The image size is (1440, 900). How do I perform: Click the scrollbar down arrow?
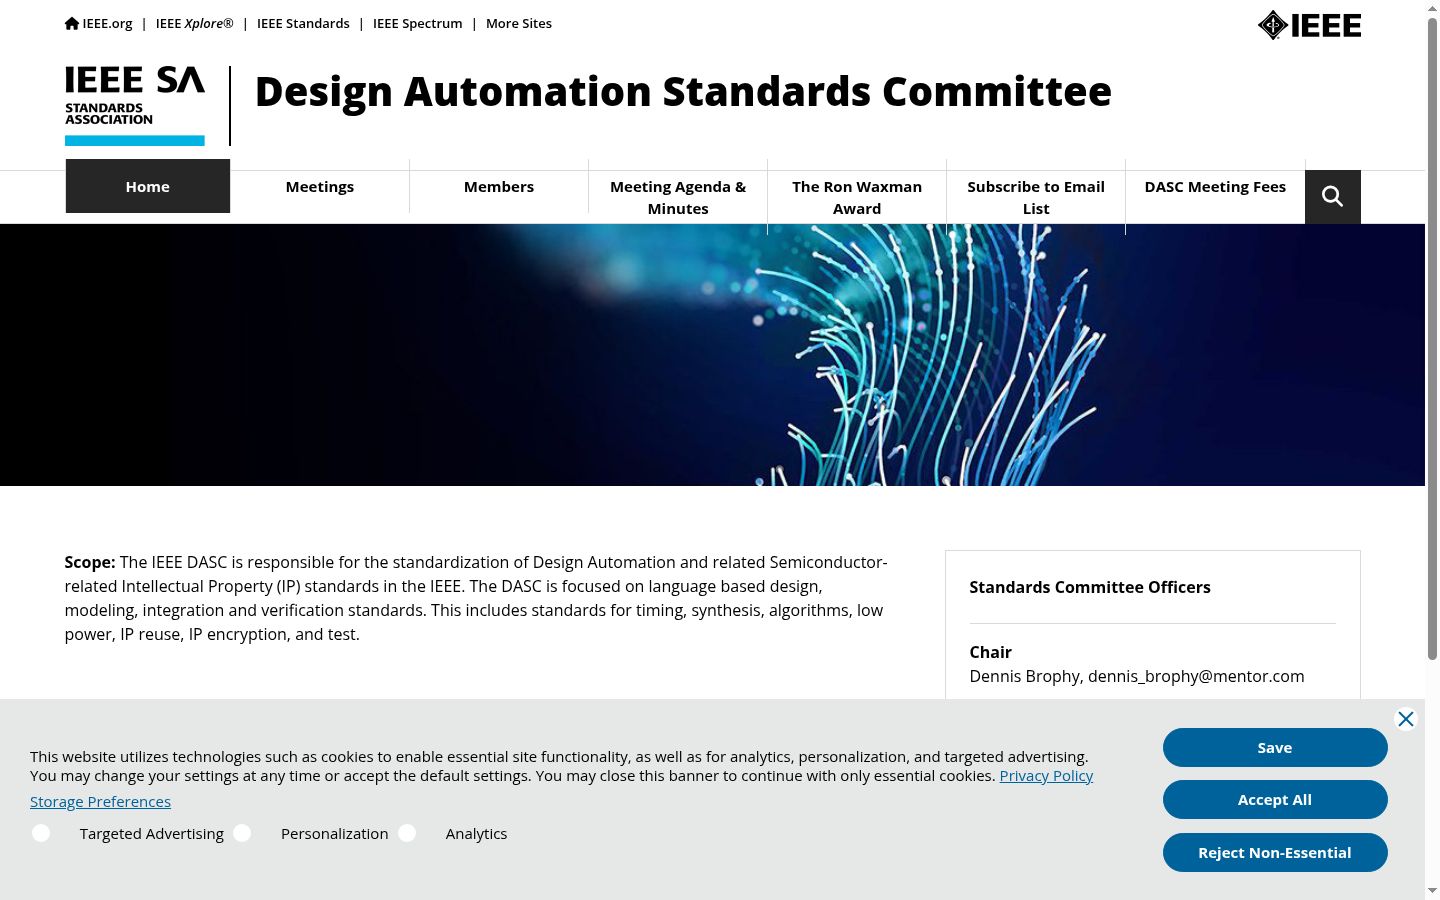[x=1432, y=891]
